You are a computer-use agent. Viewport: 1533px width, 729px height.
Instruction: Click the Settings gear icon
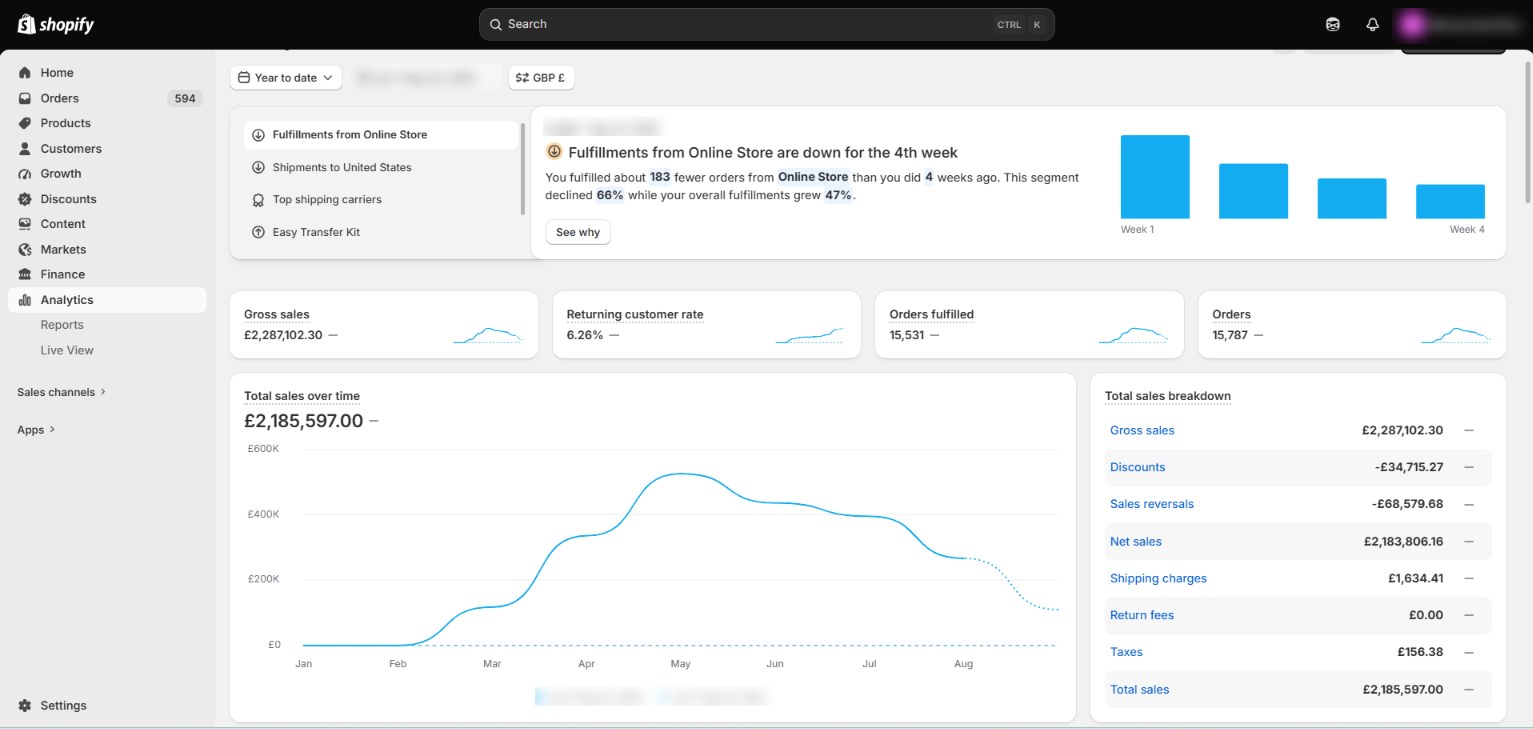click(x=25, y=705)
